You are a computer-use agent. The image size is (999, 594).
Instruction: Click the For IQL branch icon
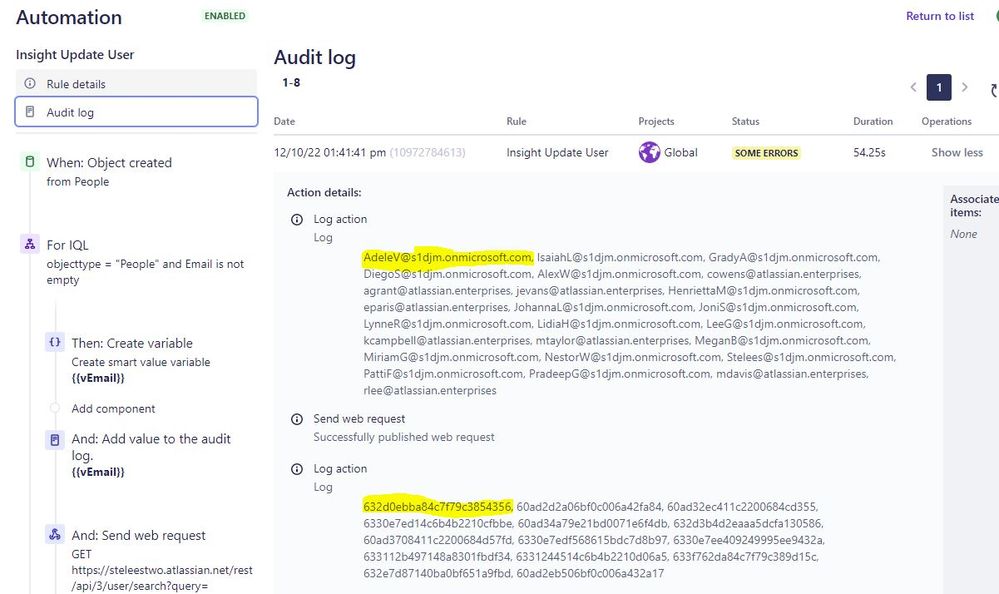click(29, 244)
